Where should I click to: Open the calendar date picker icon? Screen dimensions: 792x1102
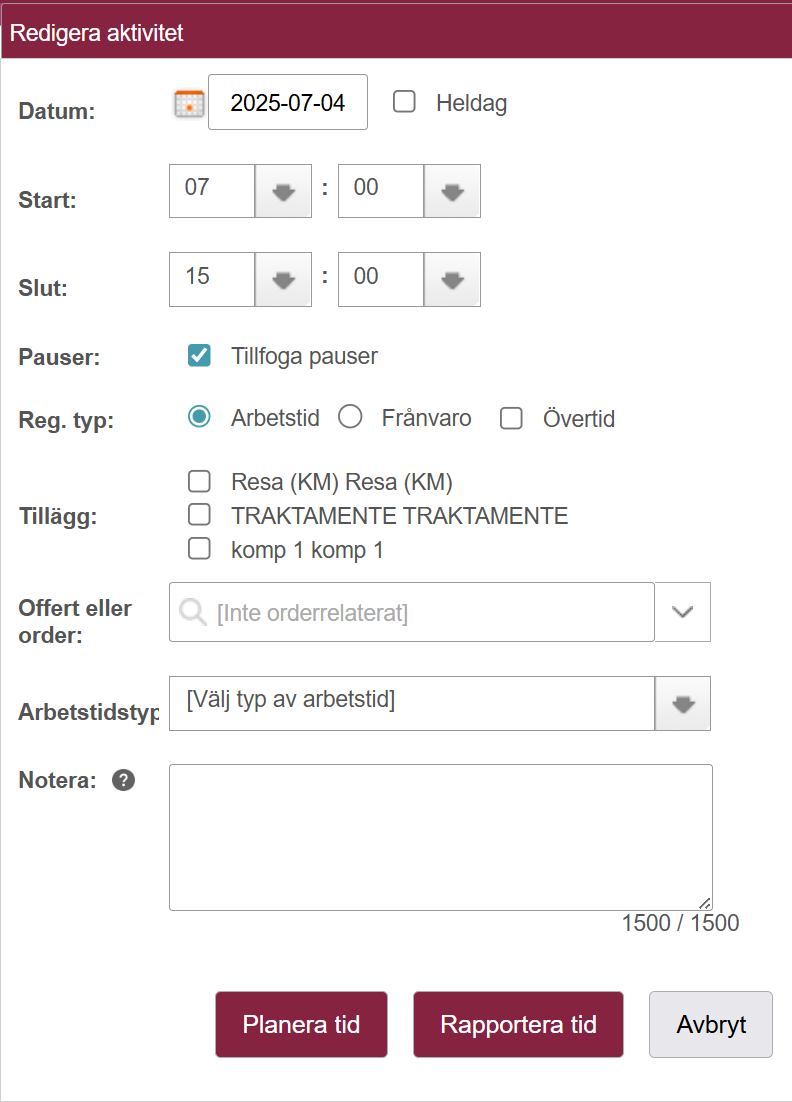[189, 104]
